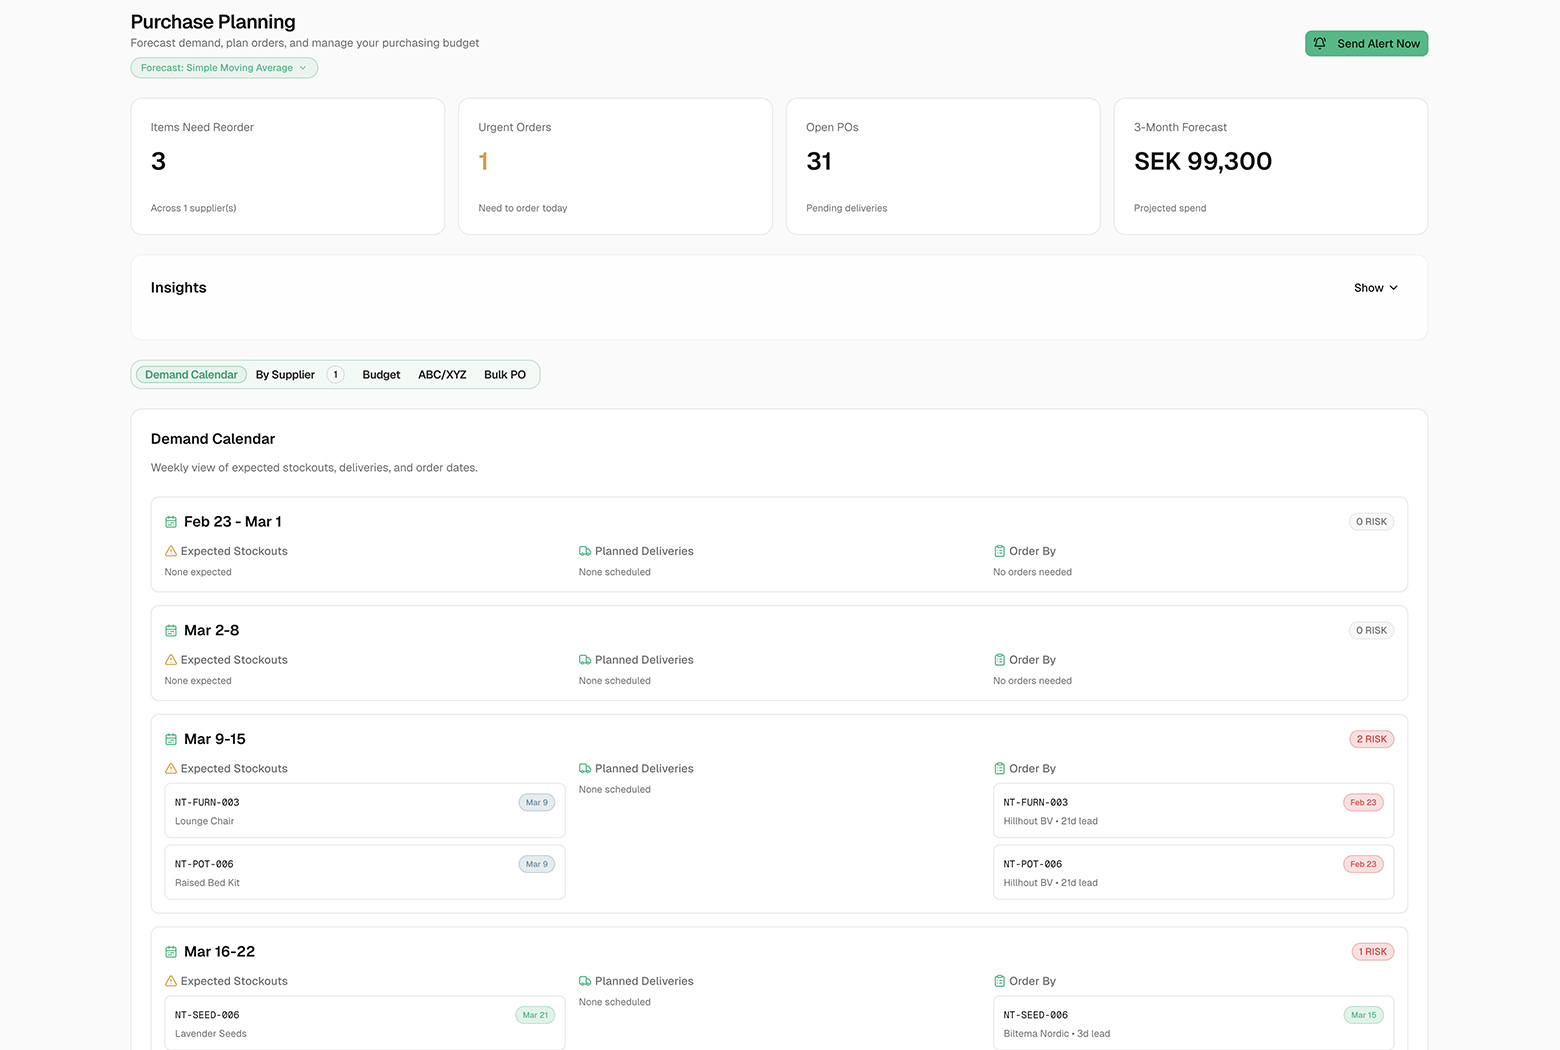
Task: Click the Feb 23 pill beside NT-FURN-003 order
Action: [x=1363, y=802]
